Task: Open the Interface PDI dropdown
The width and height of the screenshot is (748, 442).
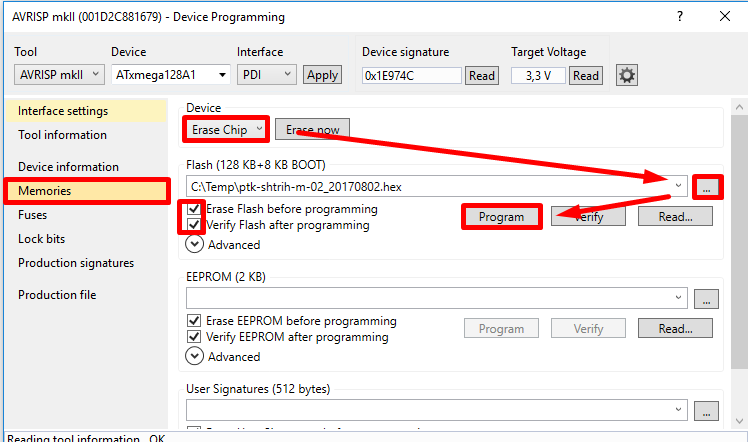Action: (x=267, y=74)
